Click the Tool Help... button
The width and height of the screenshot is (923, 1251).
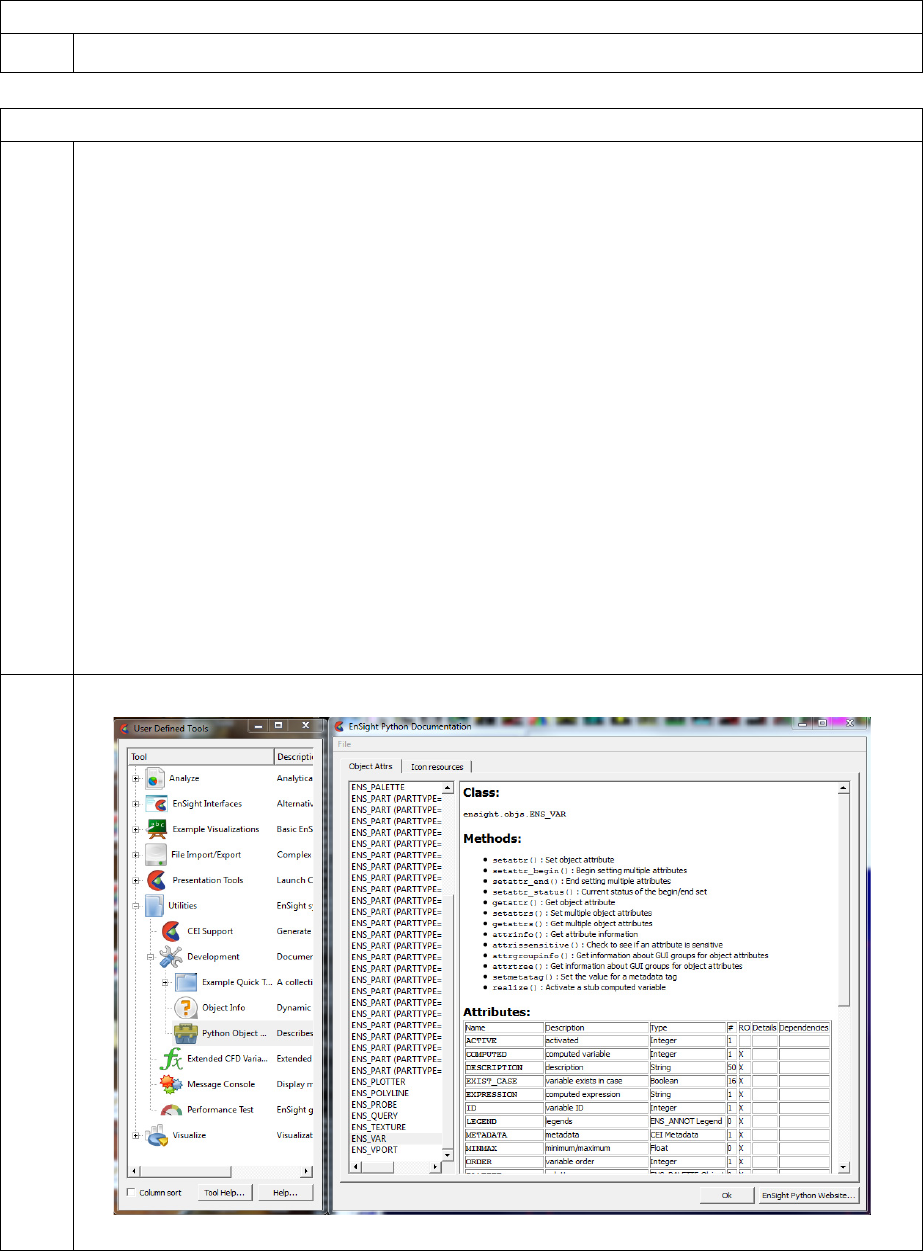[224, 1192]
